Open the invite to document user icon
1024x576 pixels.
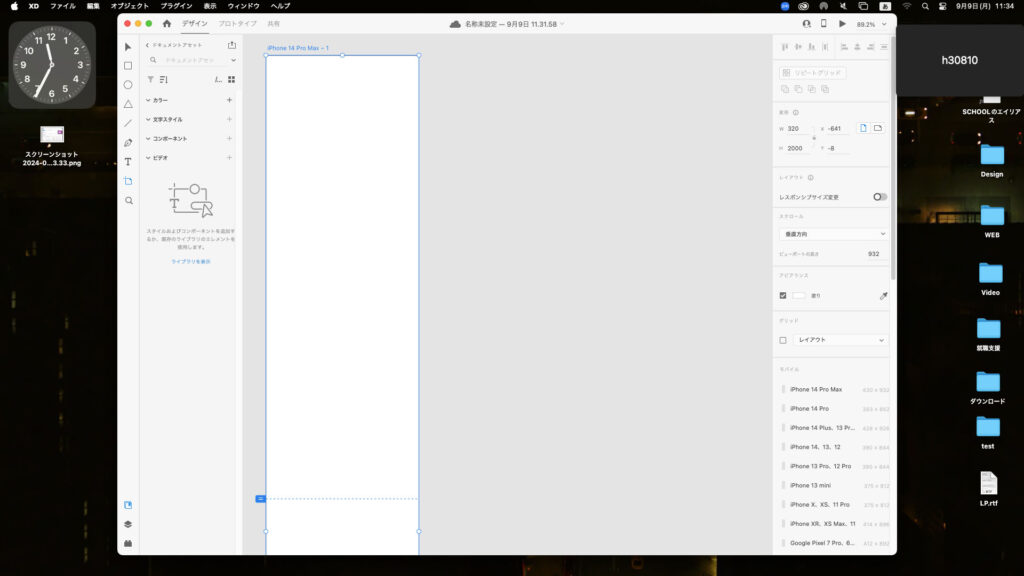point(807,24)
